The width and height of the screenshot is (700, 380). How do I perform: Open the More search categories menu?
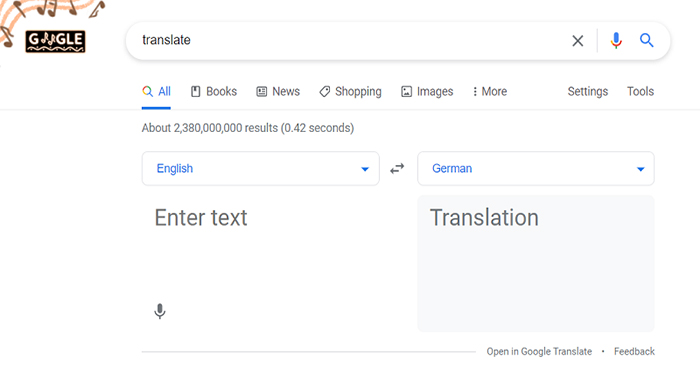coord(490,92)
